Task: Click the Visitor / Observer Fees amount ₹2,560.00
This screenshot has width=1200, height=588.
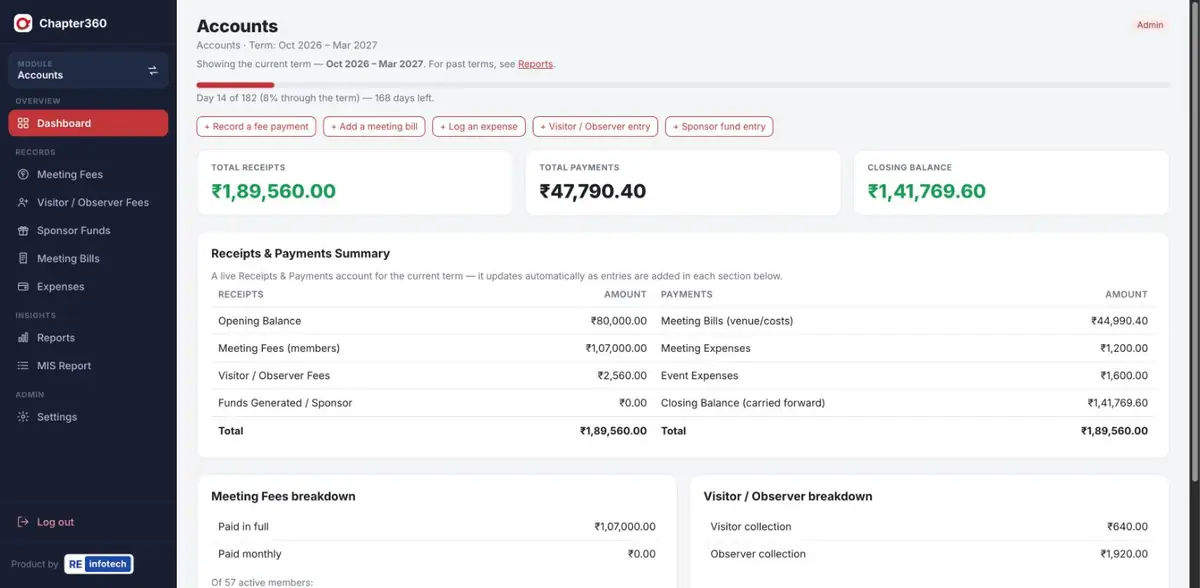Action: [622, 376]
